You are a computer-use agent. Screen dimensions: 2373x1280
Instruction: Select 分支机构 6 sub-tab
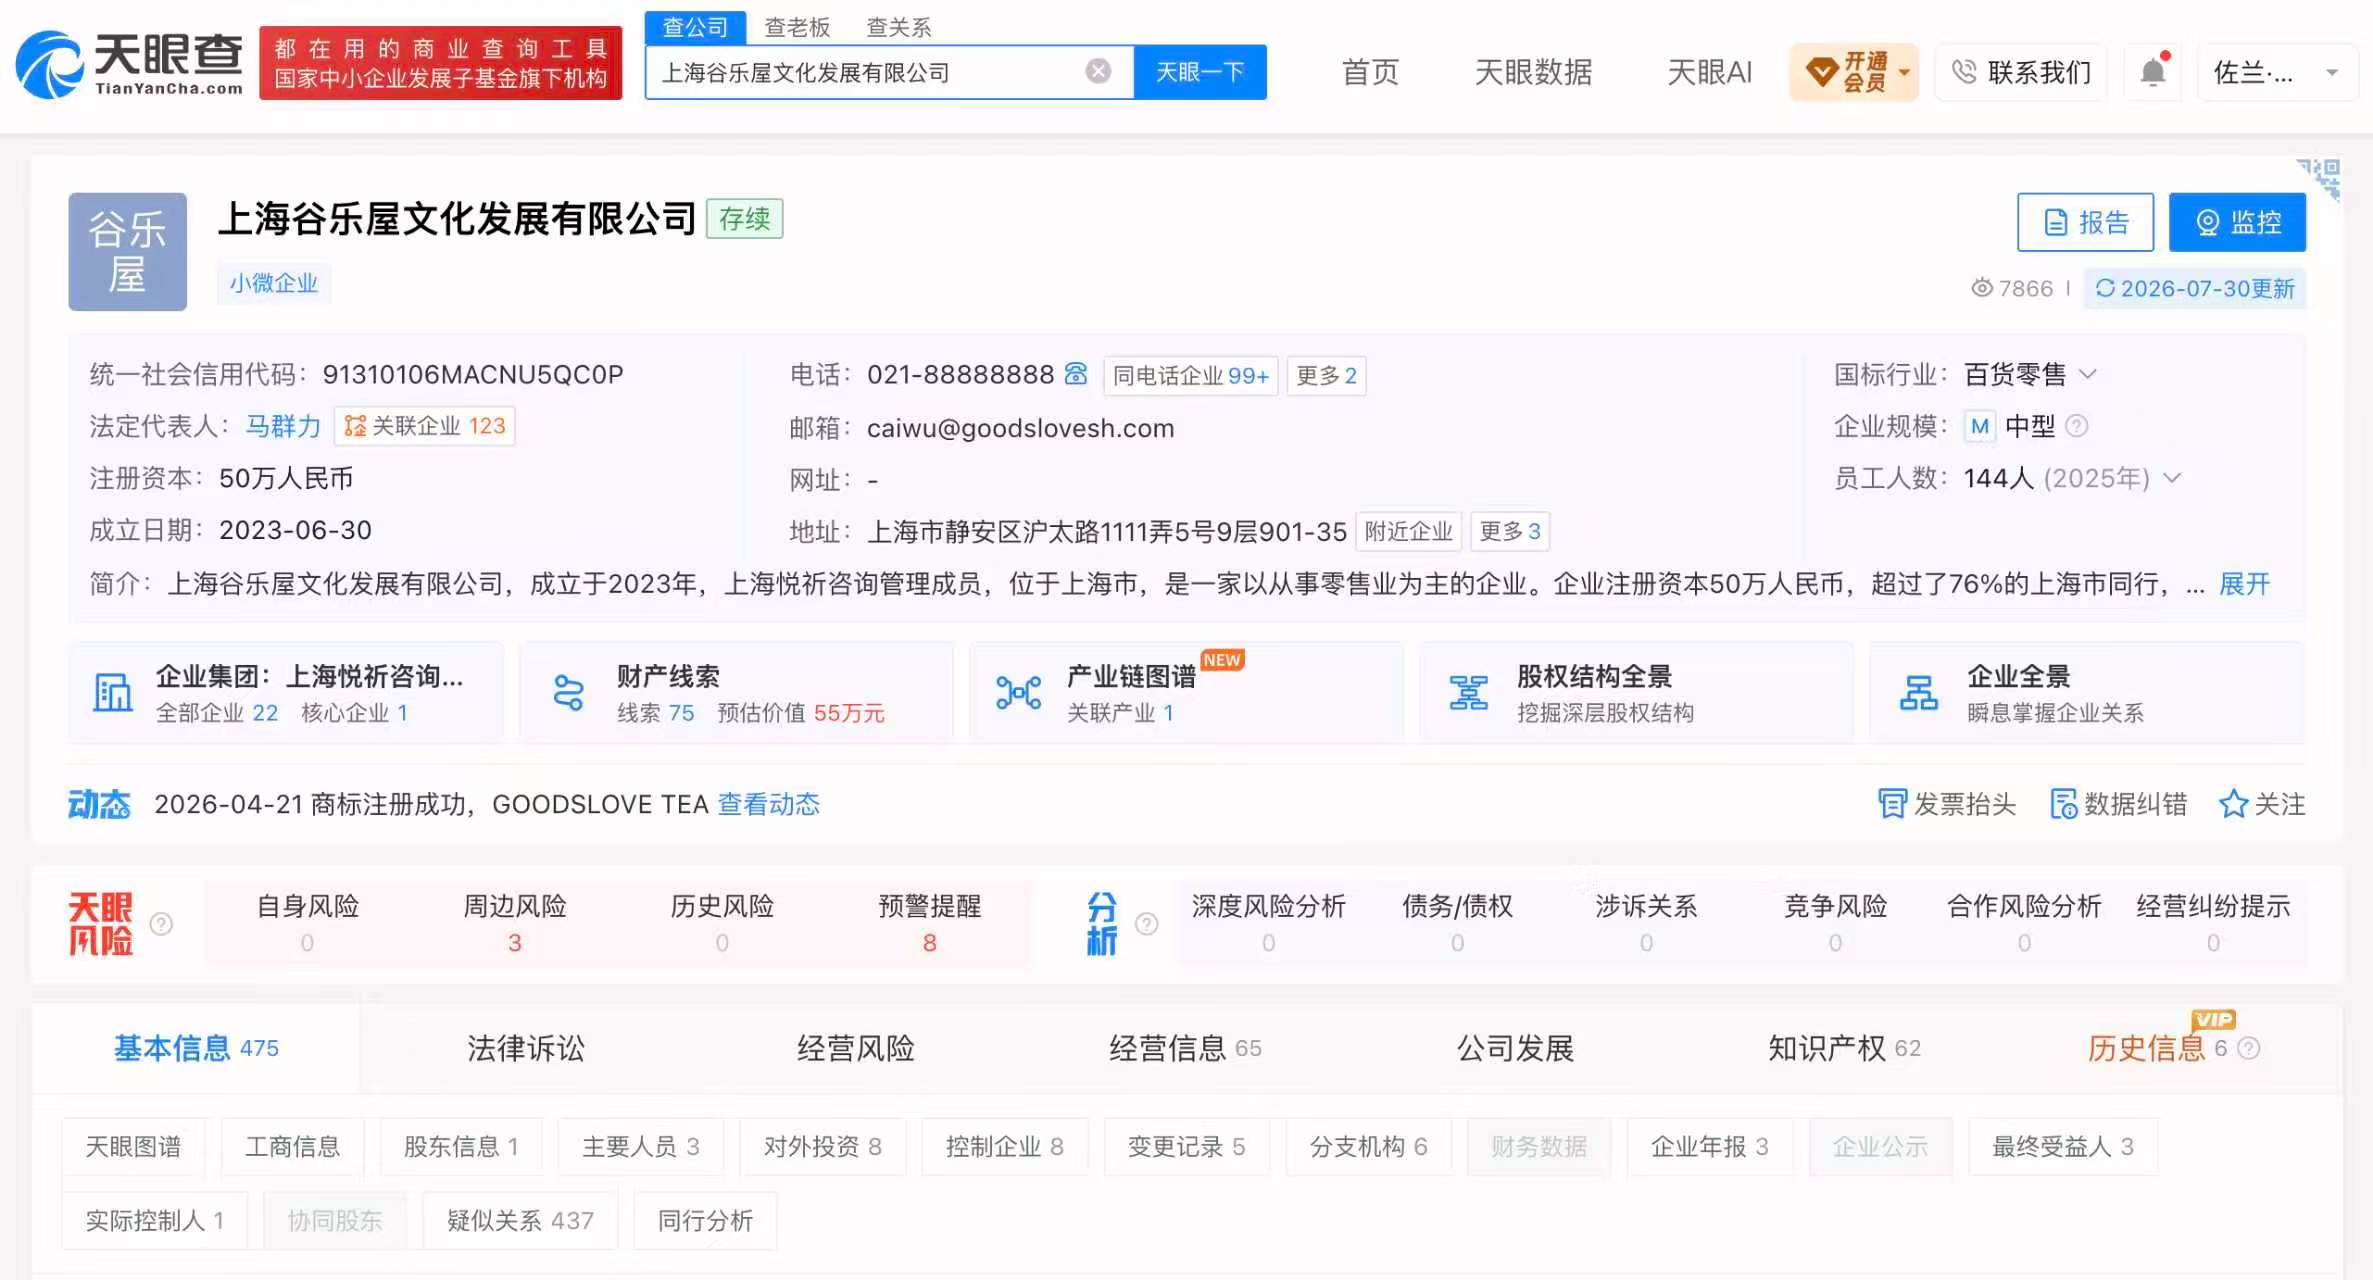1368,1146
